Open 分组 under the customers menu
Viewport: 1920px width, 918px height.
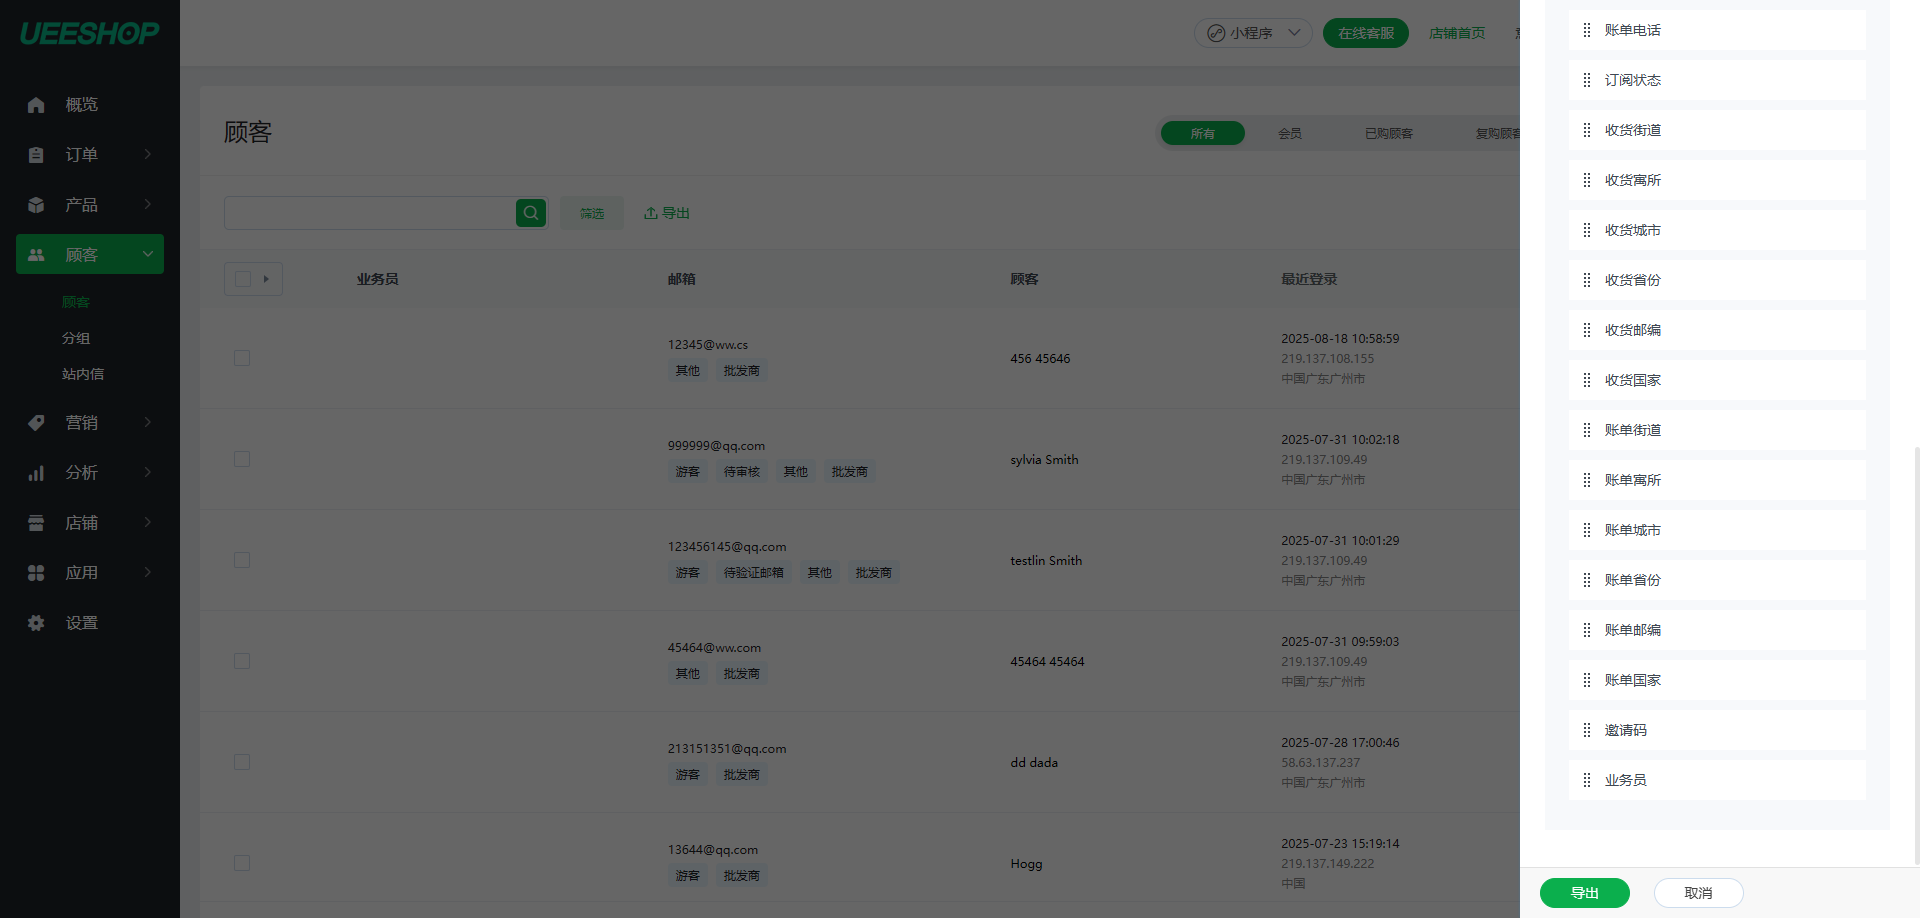[76, 338]
